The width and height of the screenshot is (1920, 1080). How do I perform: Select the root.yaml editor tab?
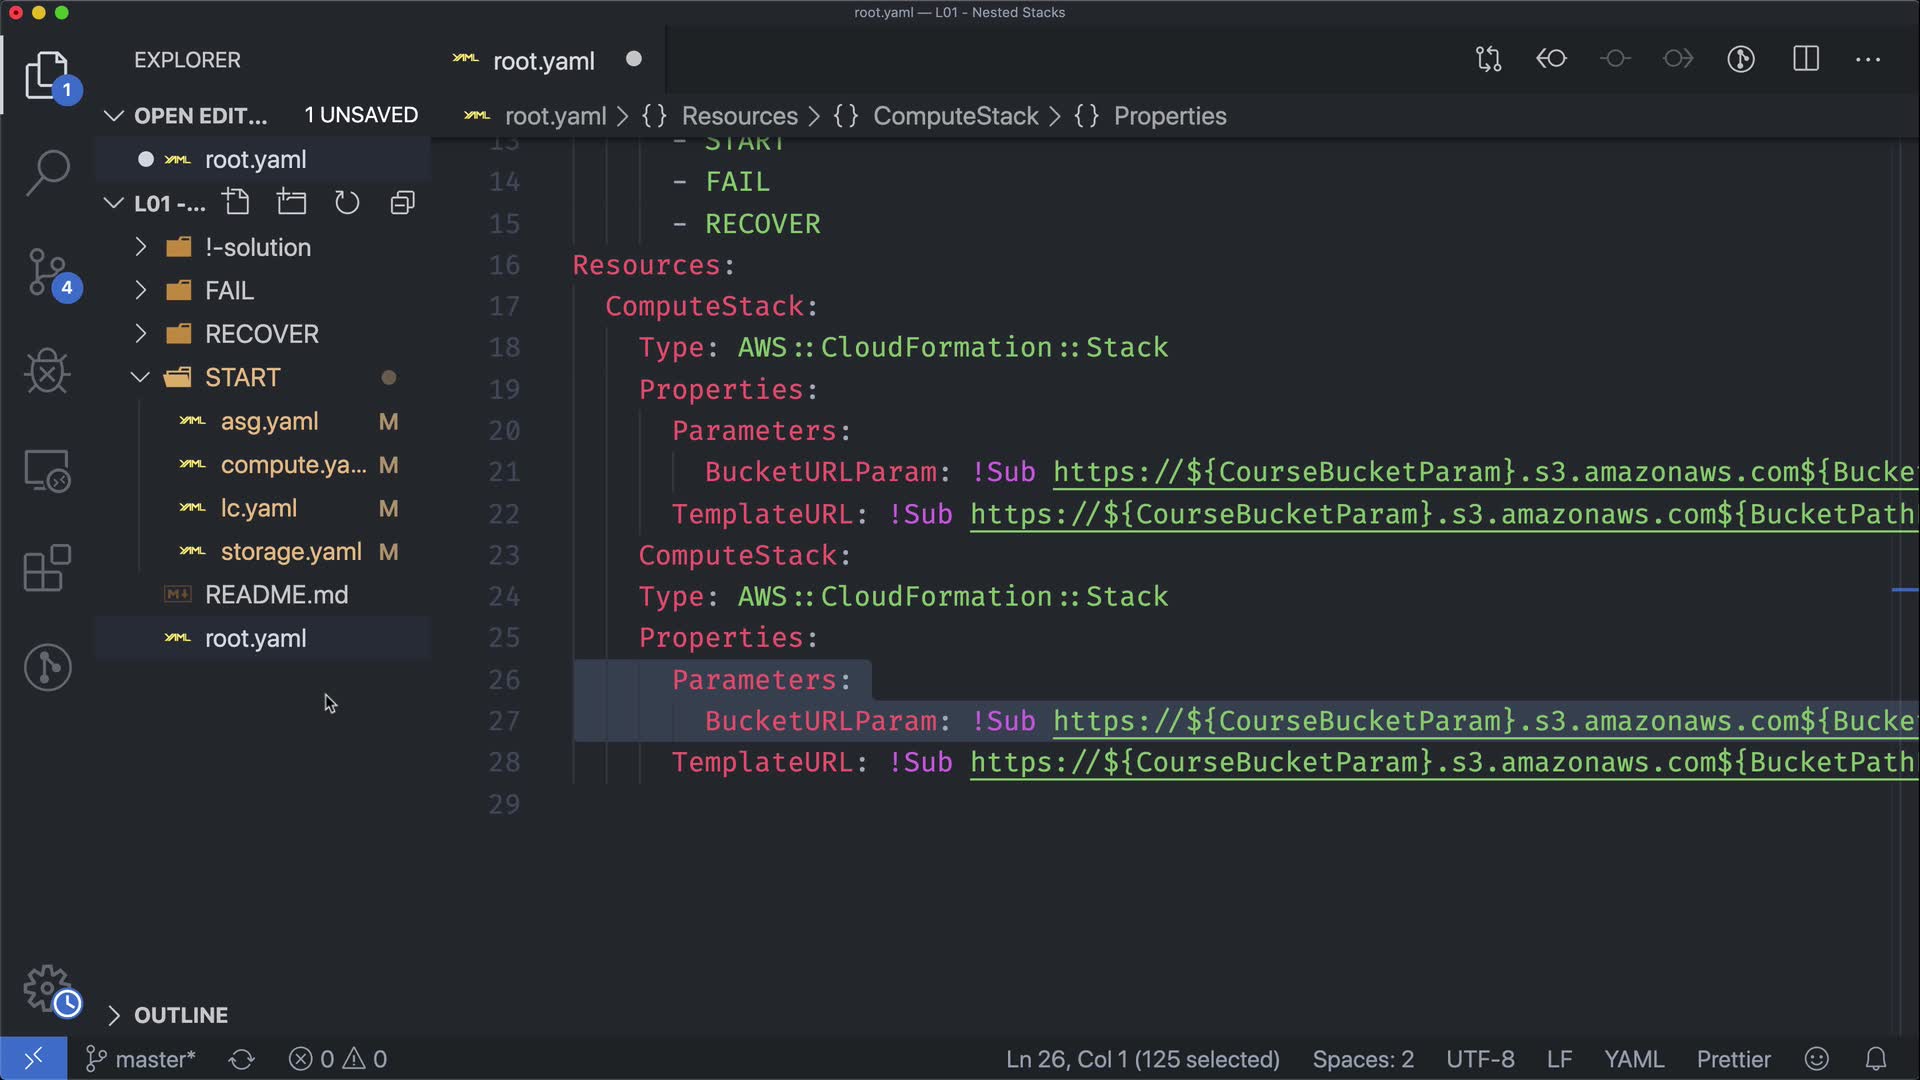pyautogui.click(x=543, y=61)
